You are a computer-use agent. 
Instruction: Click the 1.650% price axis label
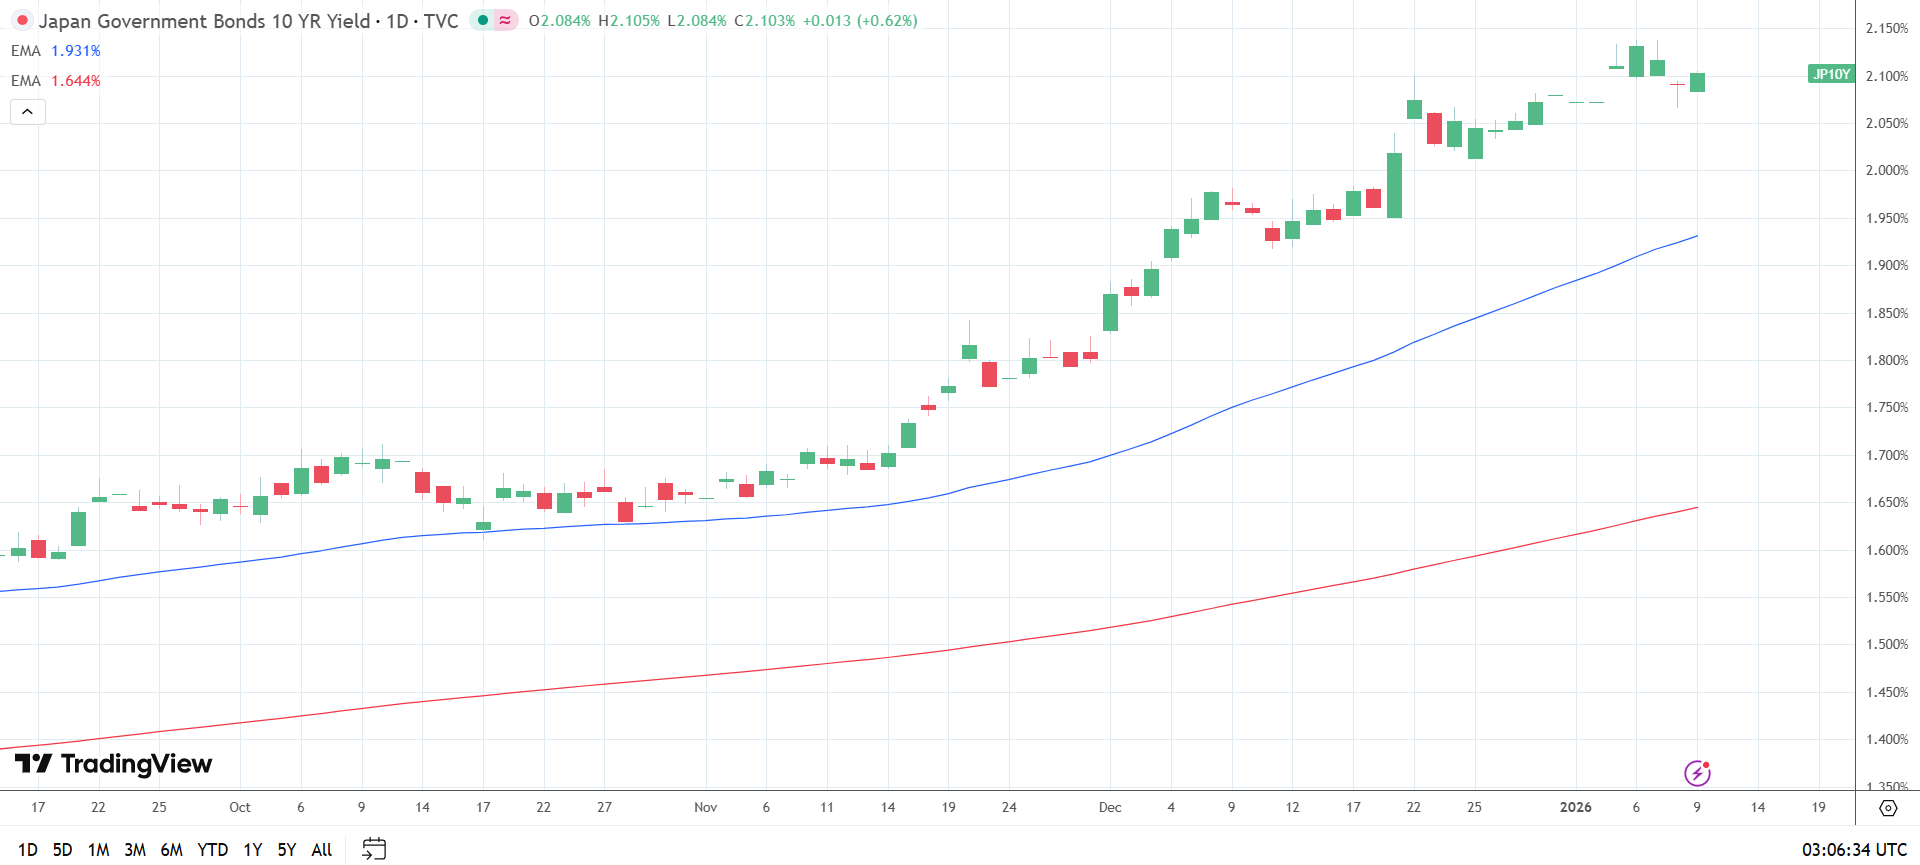1887,502
